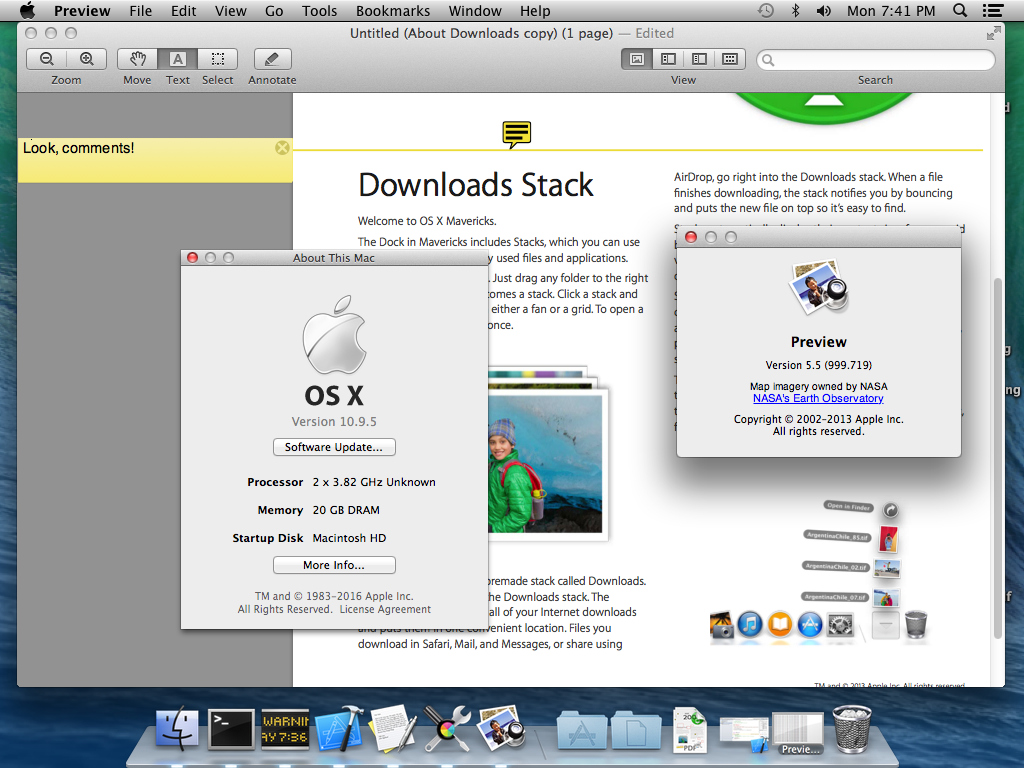
Task: Click the Bluetooth menu bar icon
Action: point(795,10)
